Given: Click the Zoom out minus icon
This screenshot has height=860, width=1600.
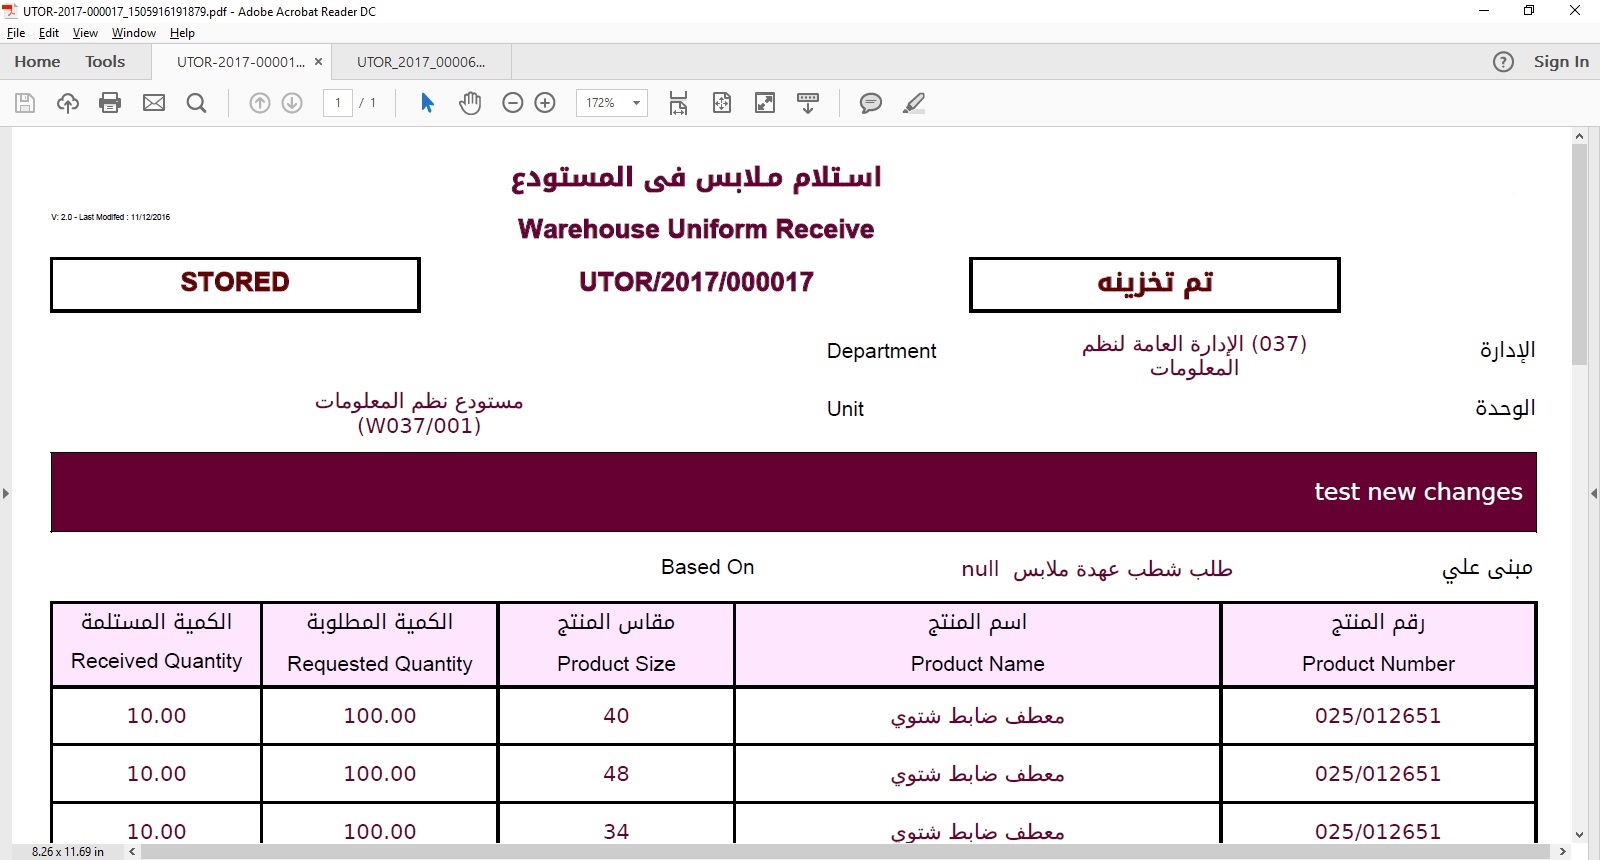Looking at the screenshot, I should tap(512, 103).
